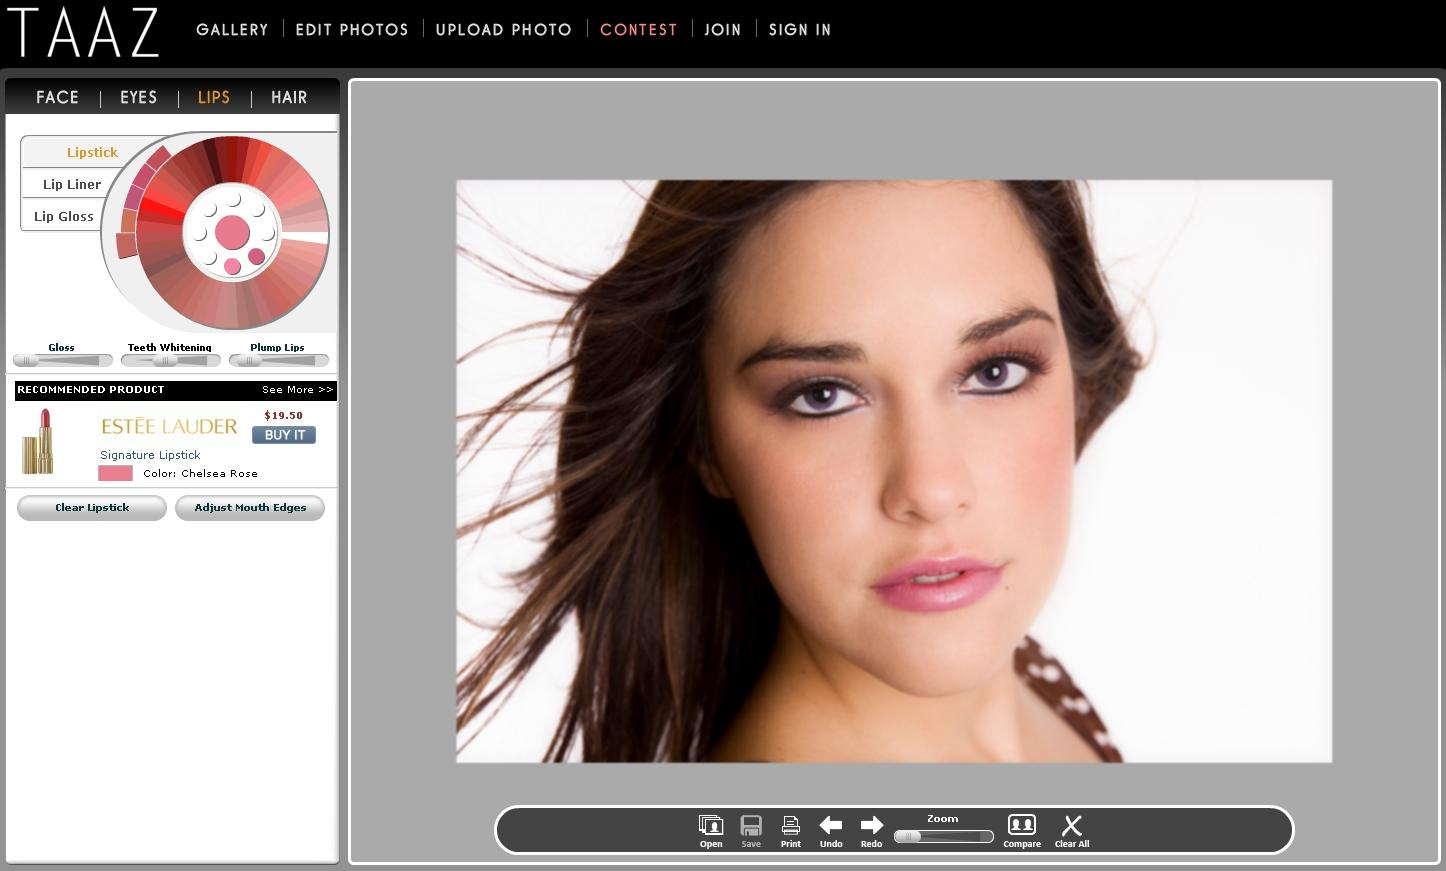Click the Recommended Product header
Viewport: 1446px width, 871px height.
pos(91,390)
